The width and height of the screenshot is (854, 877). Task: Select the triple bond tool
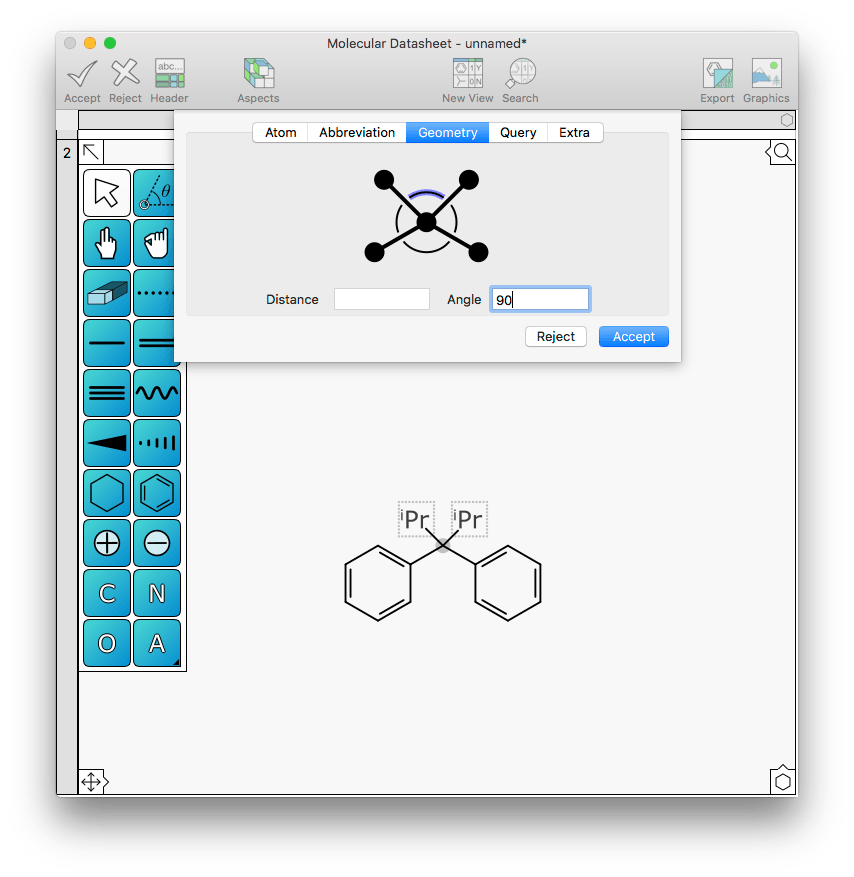(106, 393)
